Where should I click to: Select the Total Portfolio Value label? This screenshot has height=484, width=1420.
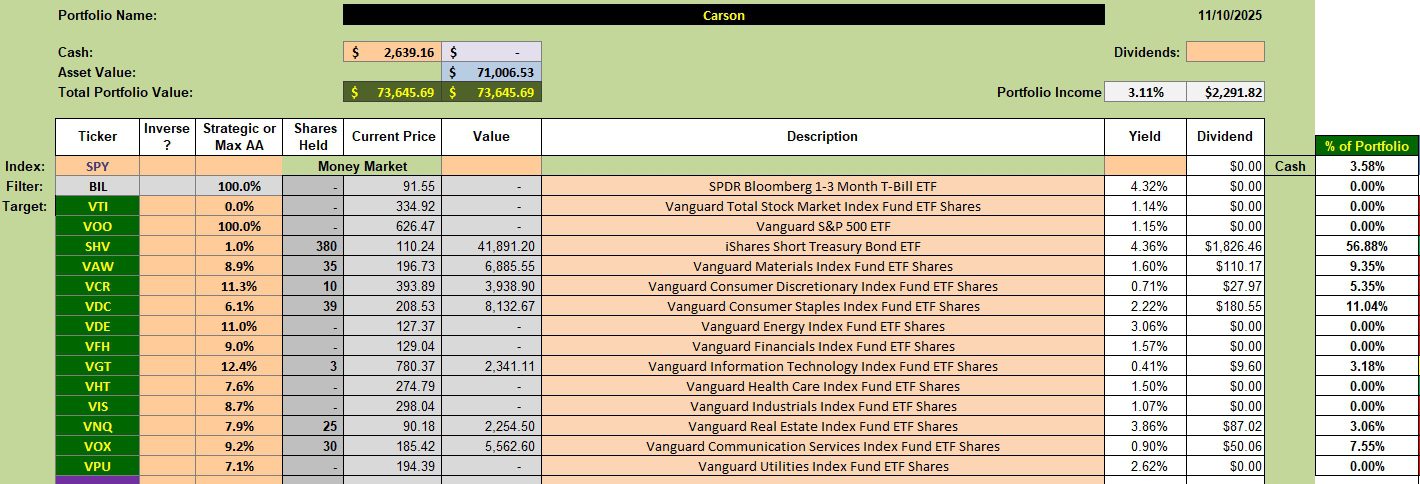(x=125, y=92)
